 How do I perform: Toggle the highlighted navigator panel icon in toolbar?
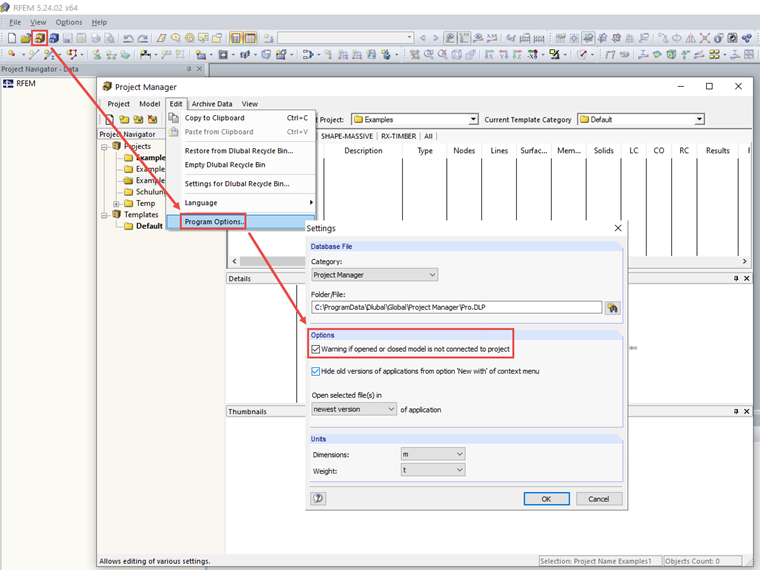tap(236, 38)
